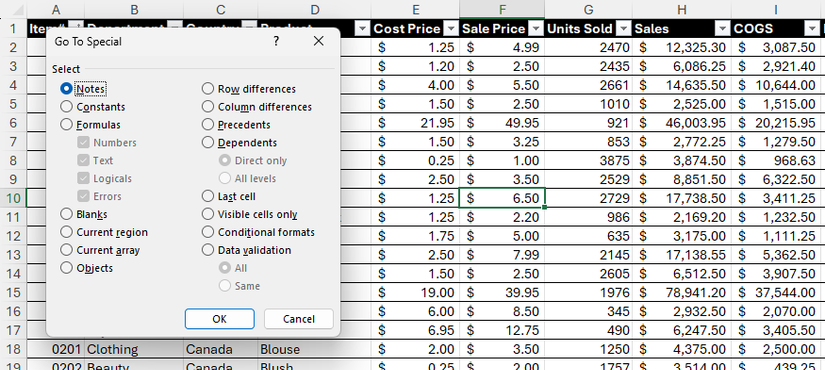Select row 10 header

pyautogui.click(x=13, y=198)
